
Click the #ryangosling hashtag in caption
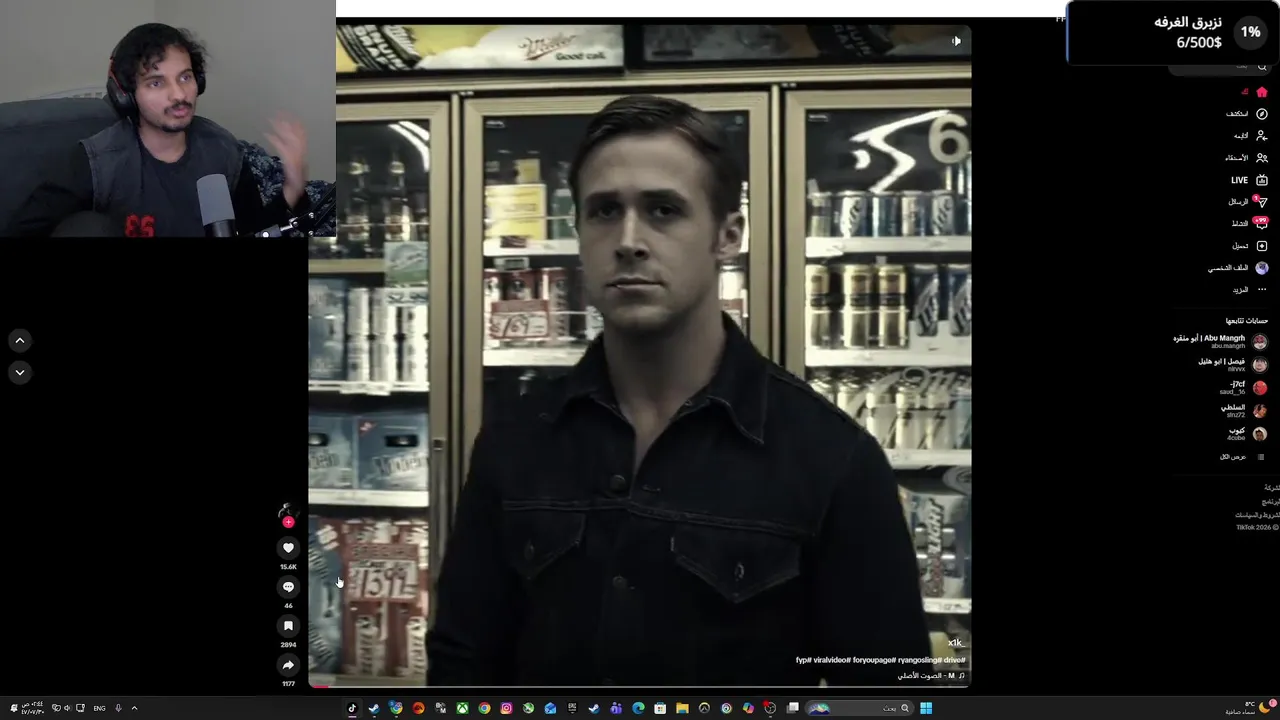(919, 660)
